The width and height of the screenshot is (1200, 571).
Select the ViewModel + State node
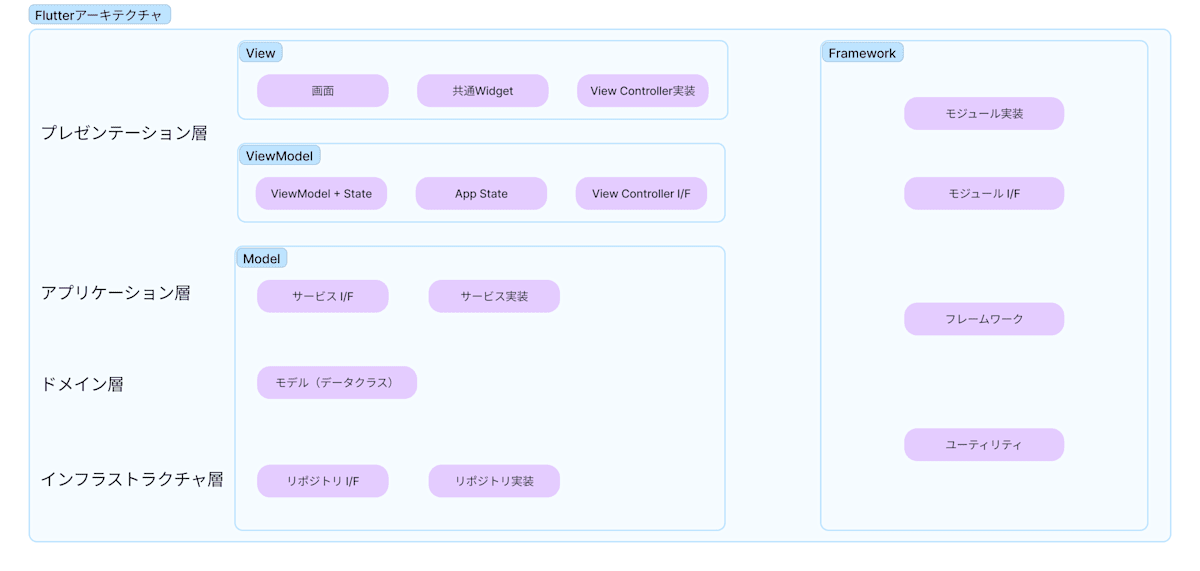click(321, 194)
